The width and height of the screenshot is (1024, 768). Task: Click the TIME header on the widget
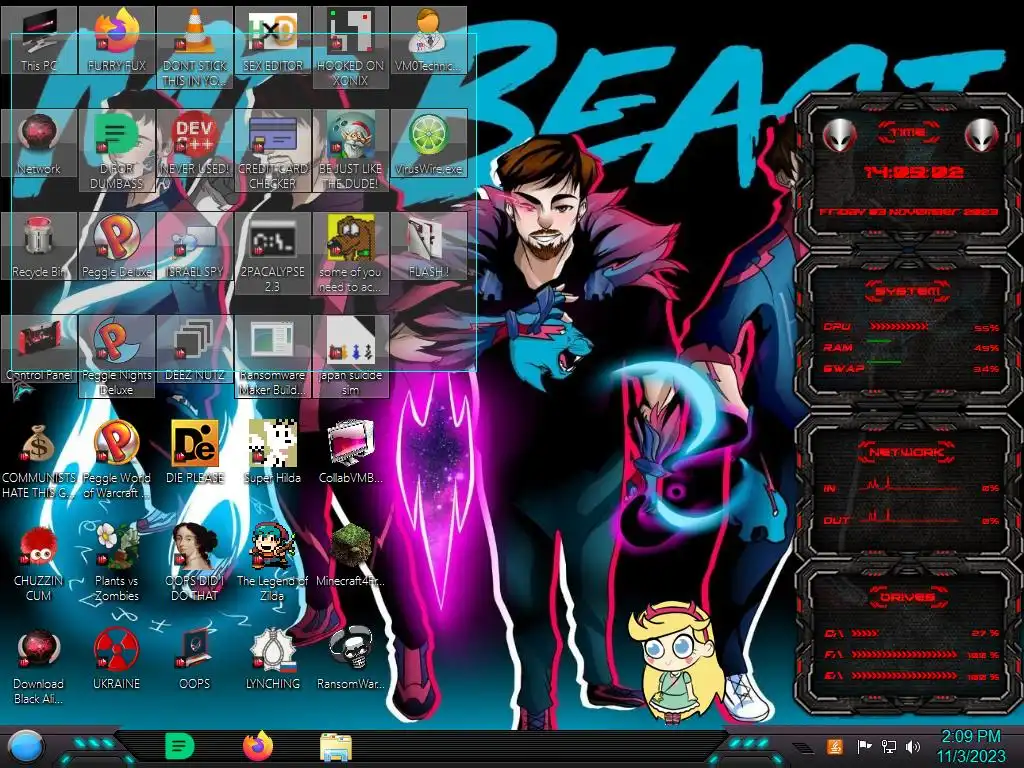[908, 133]
